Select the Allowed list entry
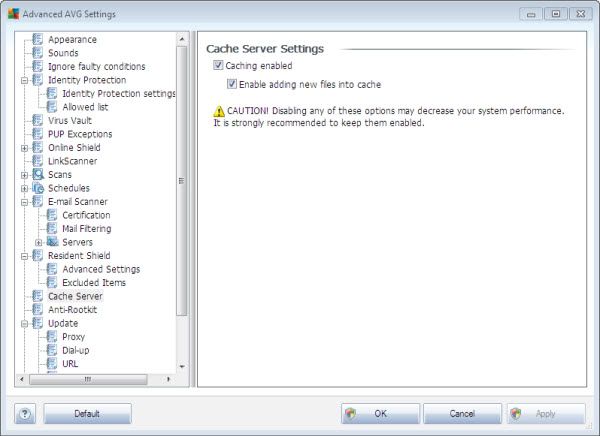Screen dimensions: 600x436 pyautogui.click(x=85, y=107)
